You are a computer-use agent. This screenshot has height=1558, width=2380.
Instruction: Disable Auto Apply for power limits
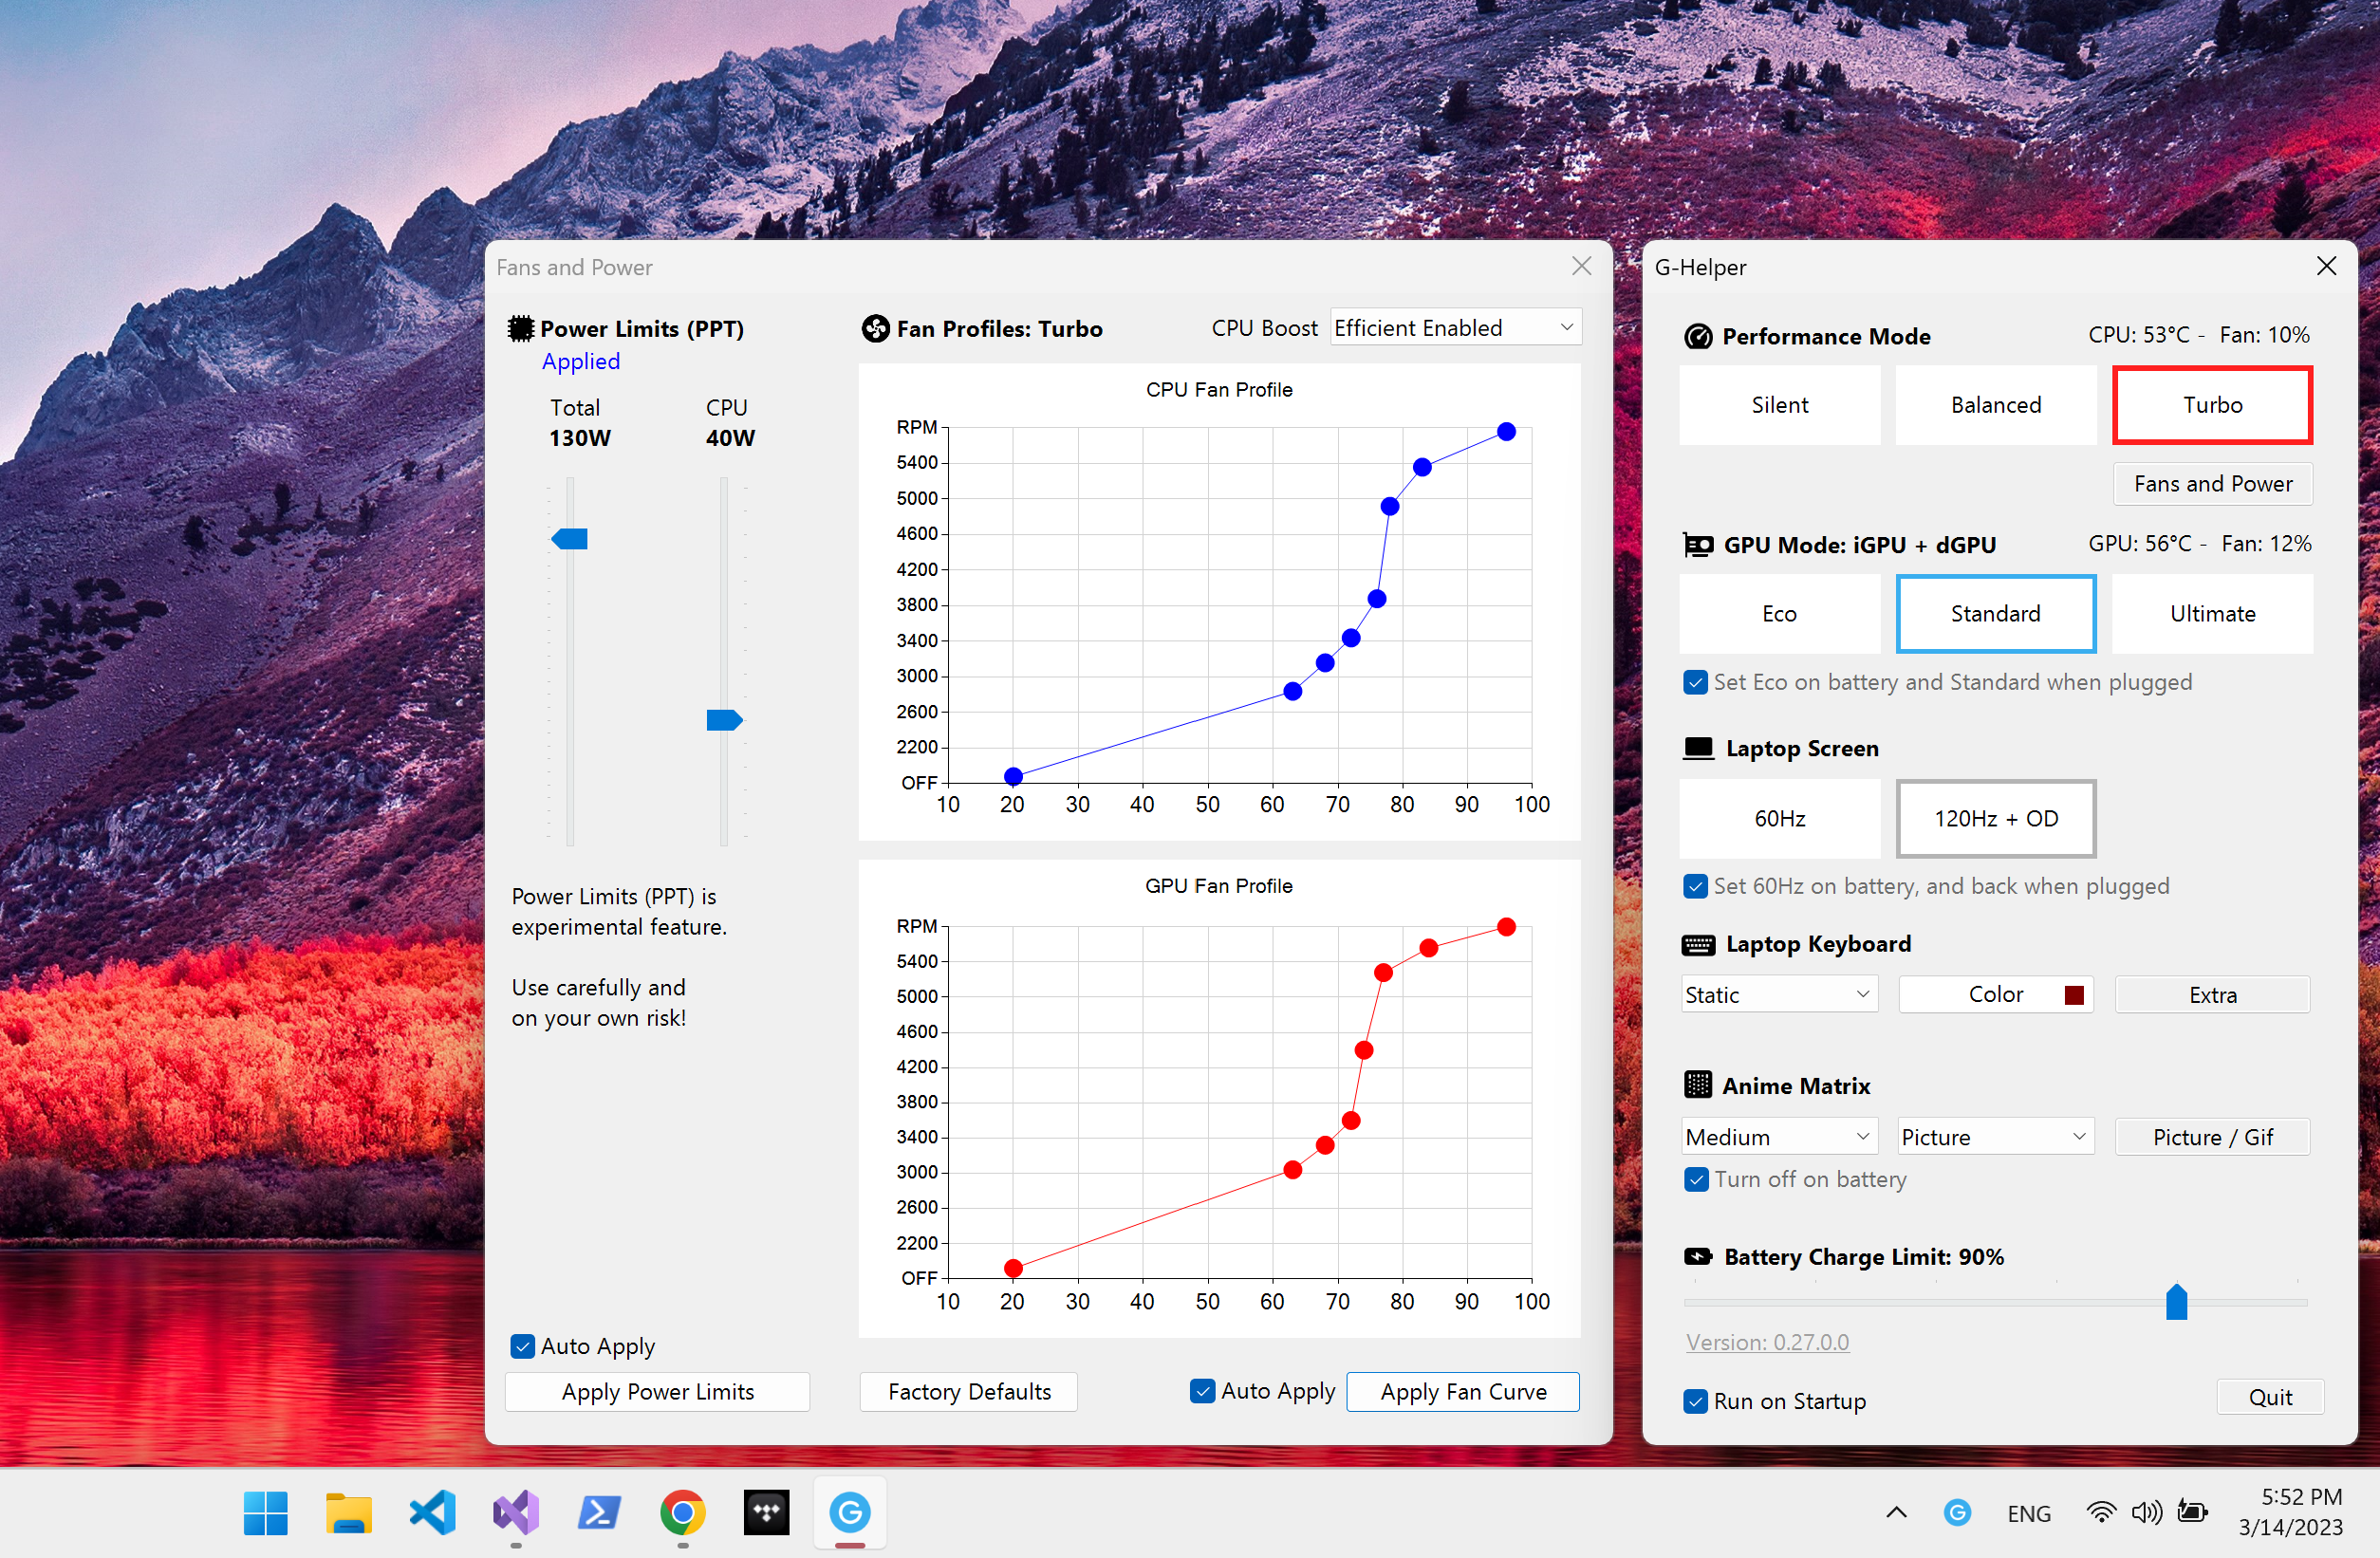click(x=522, y=1346)
